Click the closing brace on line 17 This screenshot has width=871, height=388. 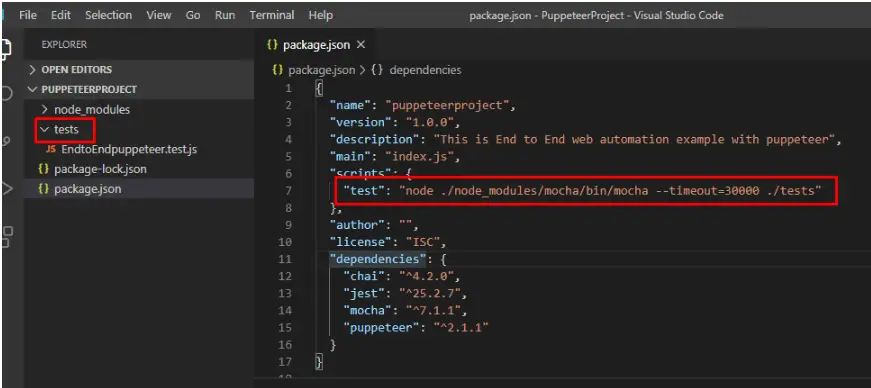click(x=319, y=362)
